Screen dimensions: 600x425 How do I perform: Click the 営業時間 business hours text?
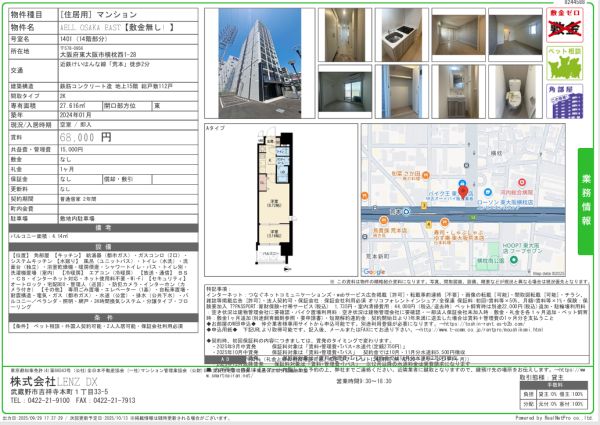coord(364,381)
